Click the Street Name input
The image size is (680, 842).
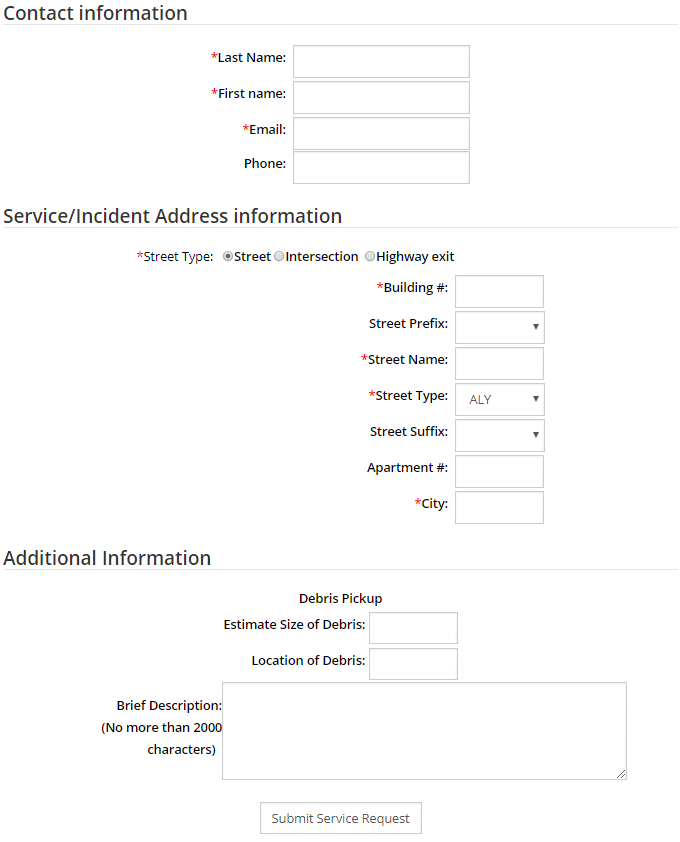[499, 363]
